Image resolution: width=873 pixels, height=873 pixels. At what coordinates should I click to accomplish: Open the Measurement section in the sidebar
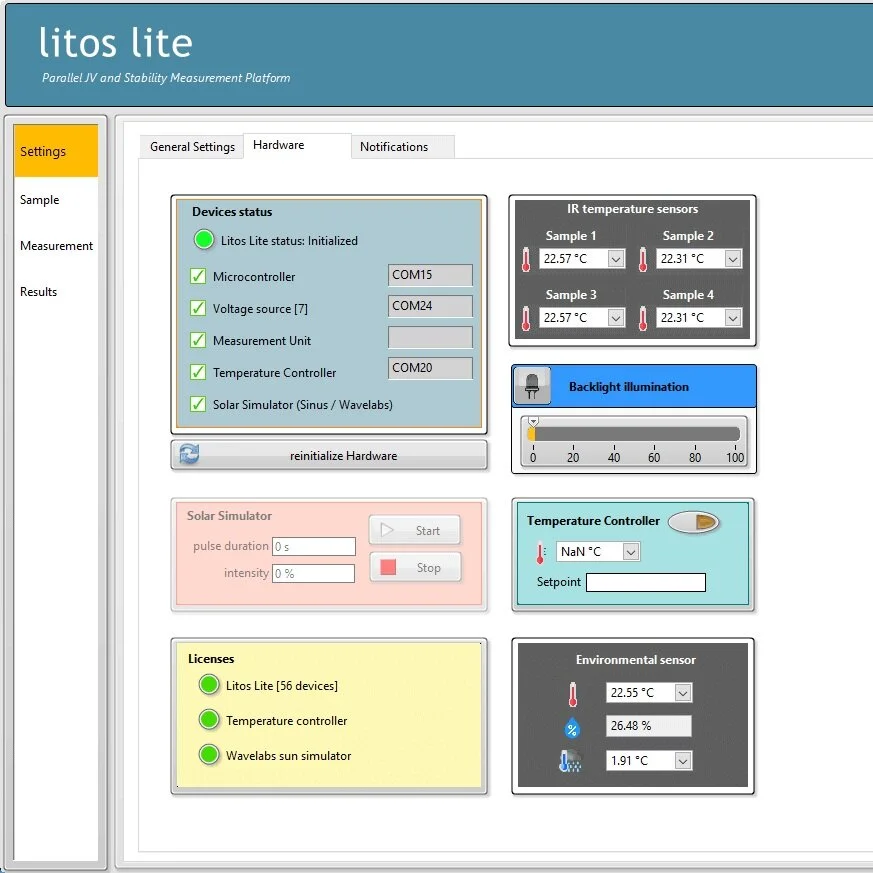click(x=56, y=245)
